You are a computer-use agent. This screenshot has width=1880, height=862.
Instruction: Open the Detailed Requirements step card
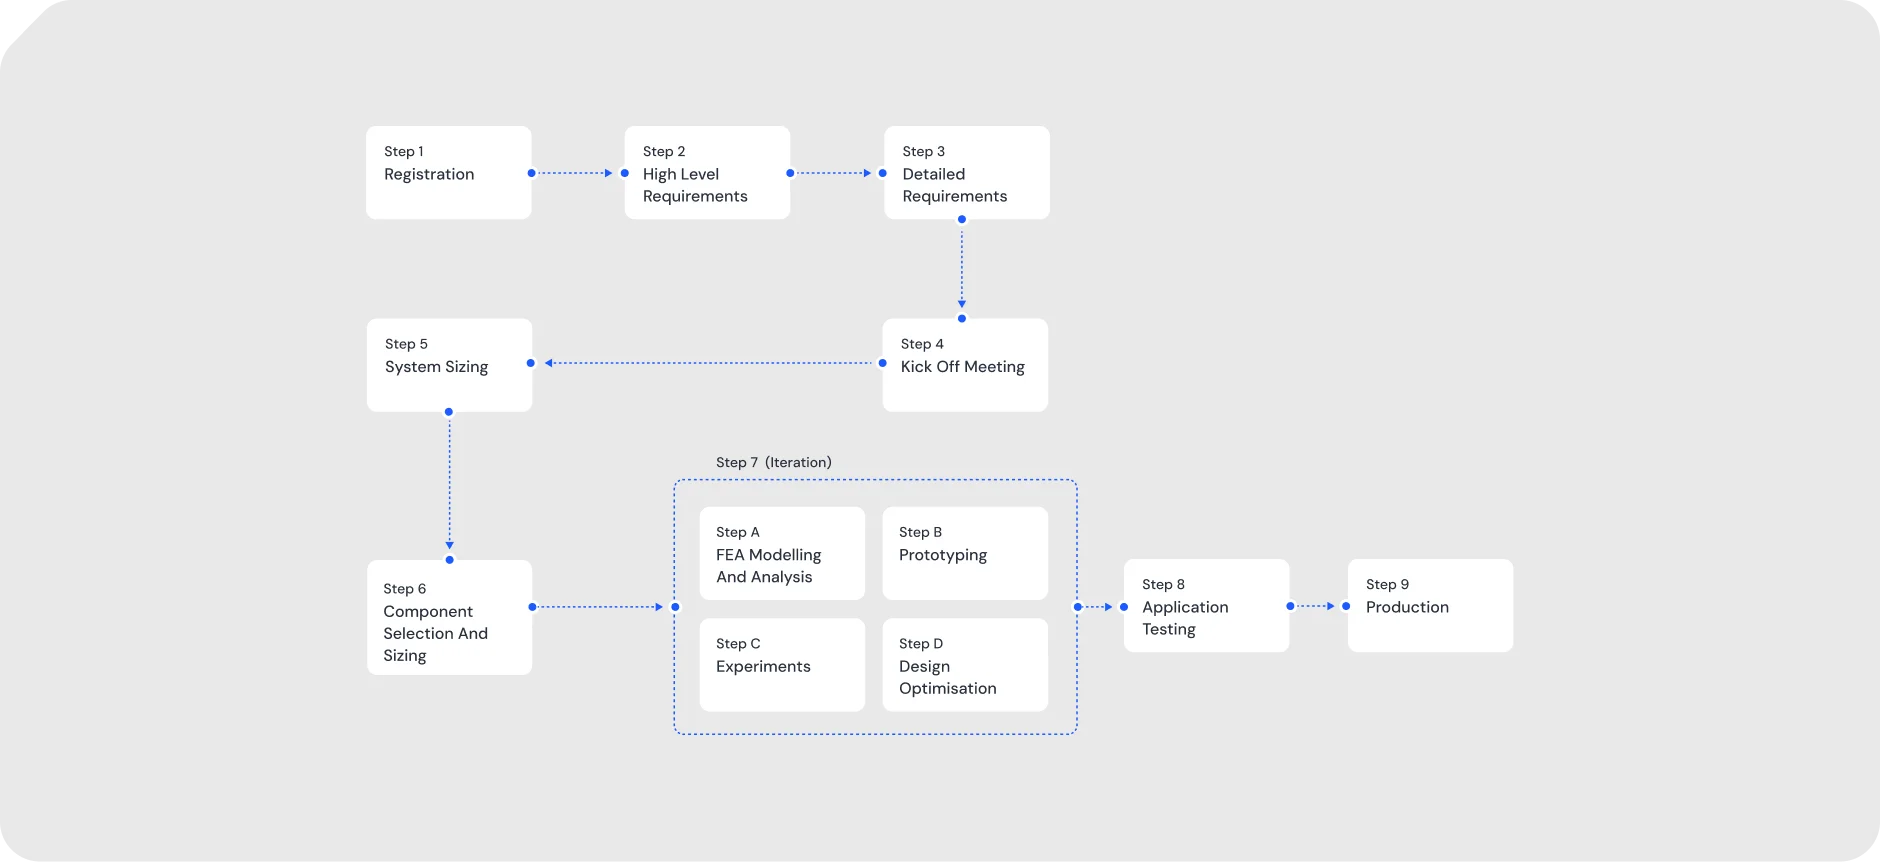(x=966, y=172)
